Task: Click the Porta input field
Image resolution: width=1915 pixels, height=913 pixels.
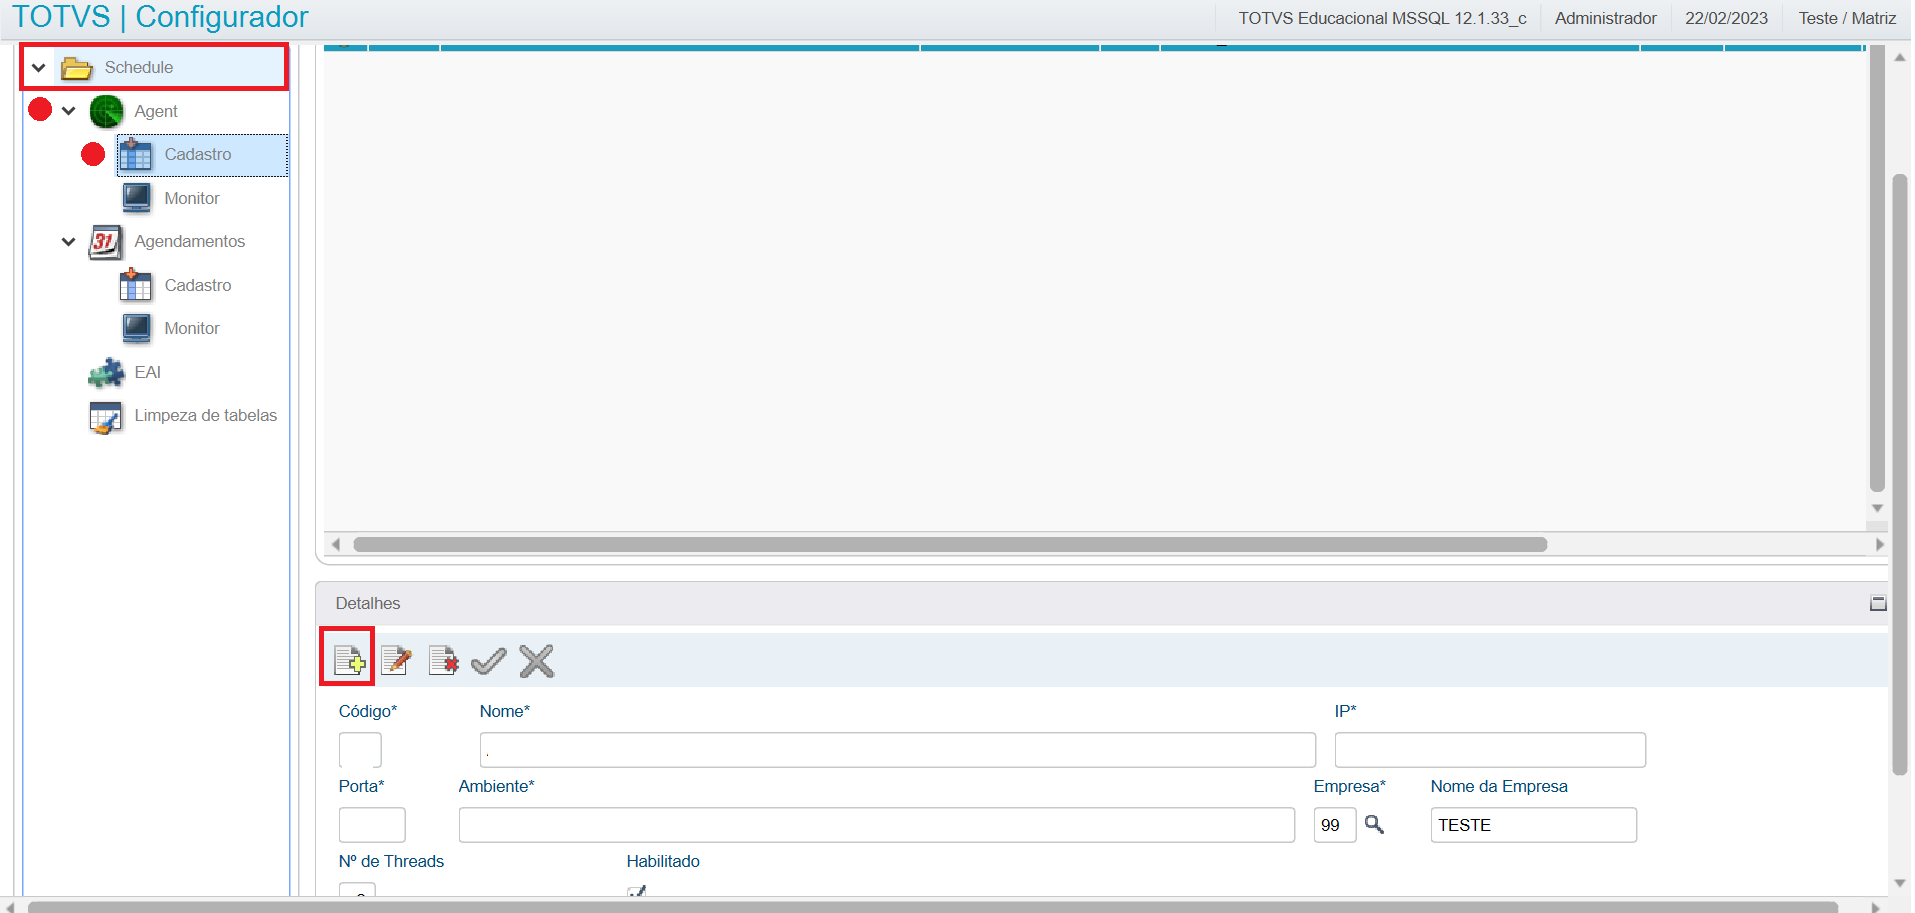Action: tap(372, 825)
